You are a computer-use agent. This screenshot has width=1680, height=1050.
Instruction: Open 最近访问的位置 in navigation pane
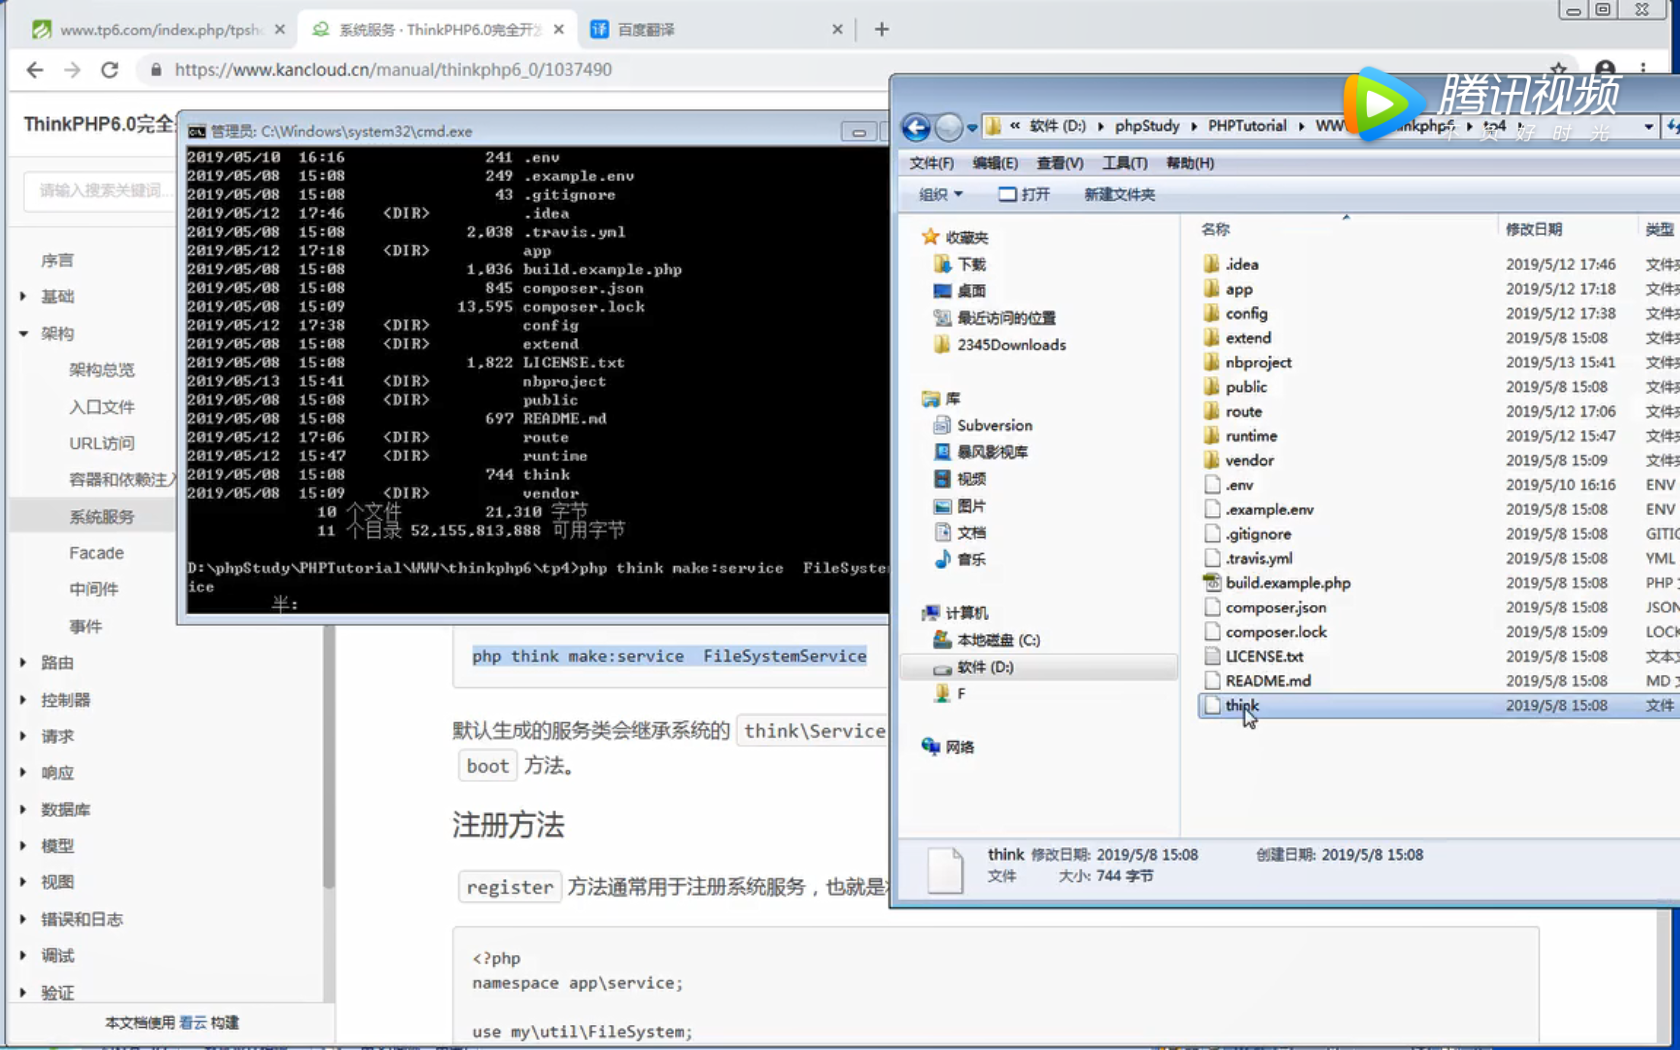coord(1006,318)
